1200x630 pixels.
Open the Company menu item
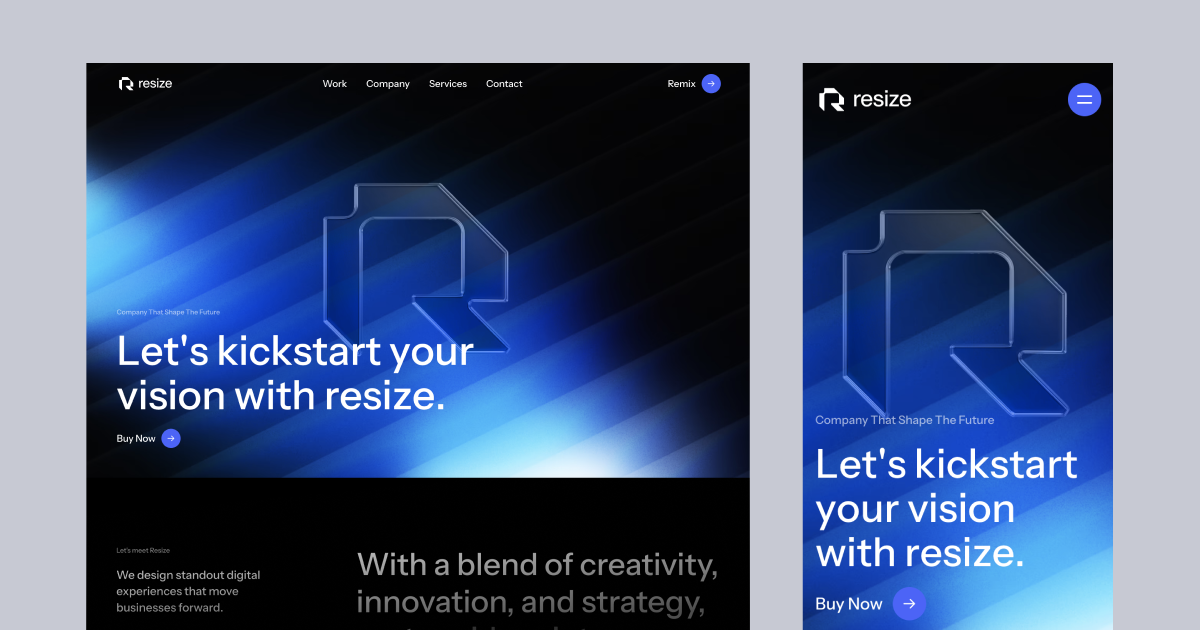coord(388,84)
